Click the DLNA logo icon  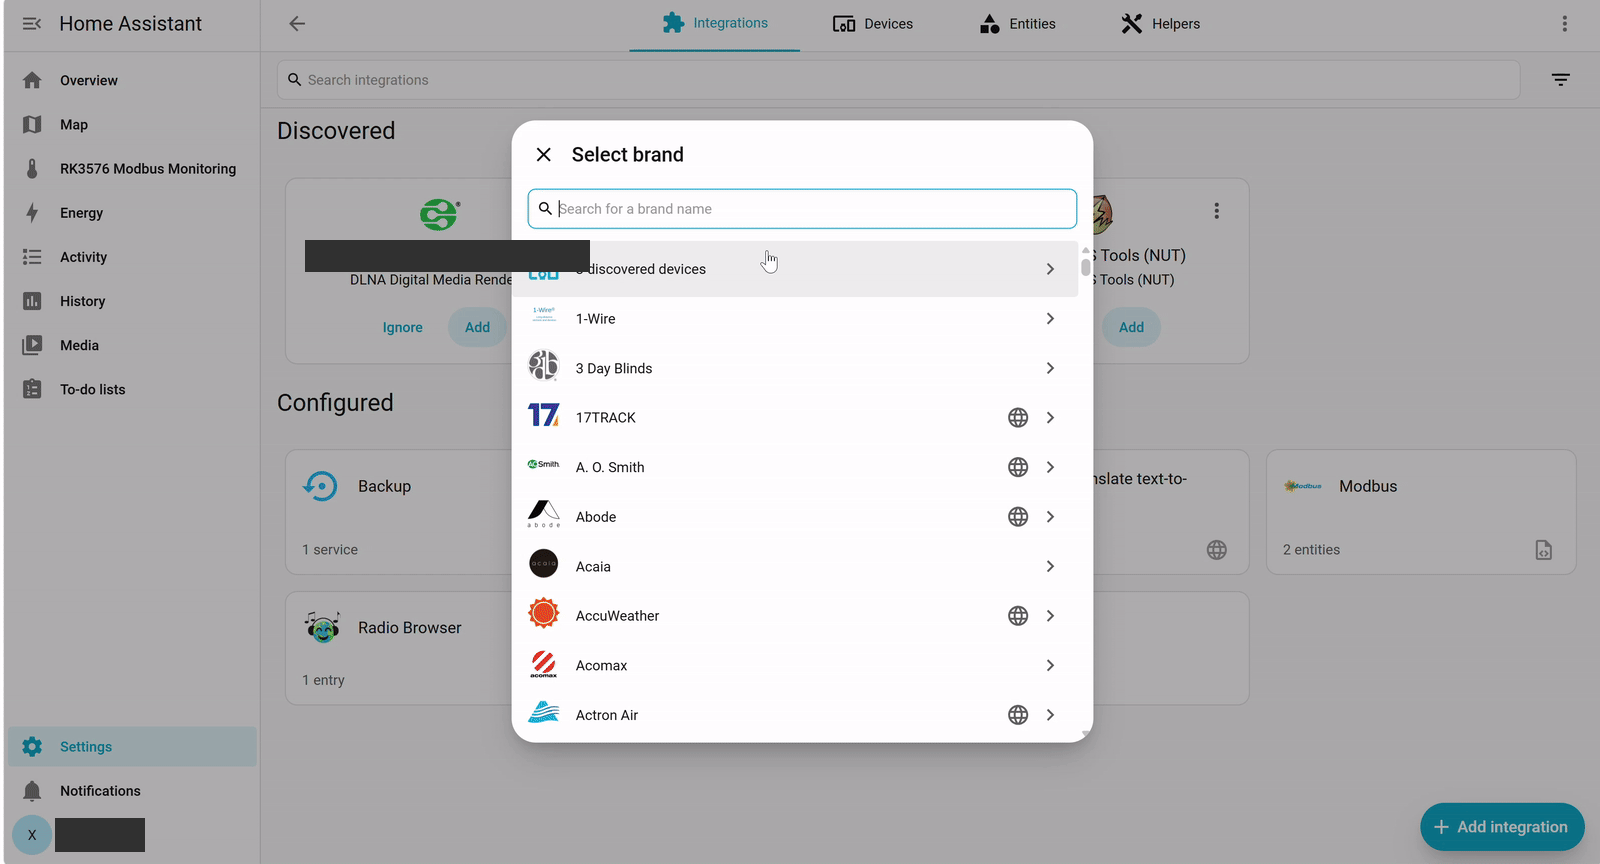pyautogui.click(x=439, y=214)
